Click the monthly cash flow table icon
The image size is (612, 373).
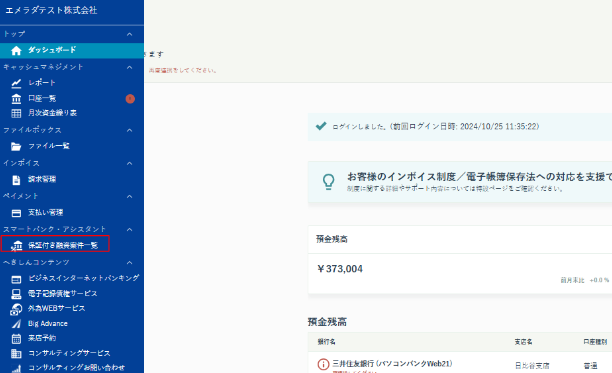(x=16, y=114)
